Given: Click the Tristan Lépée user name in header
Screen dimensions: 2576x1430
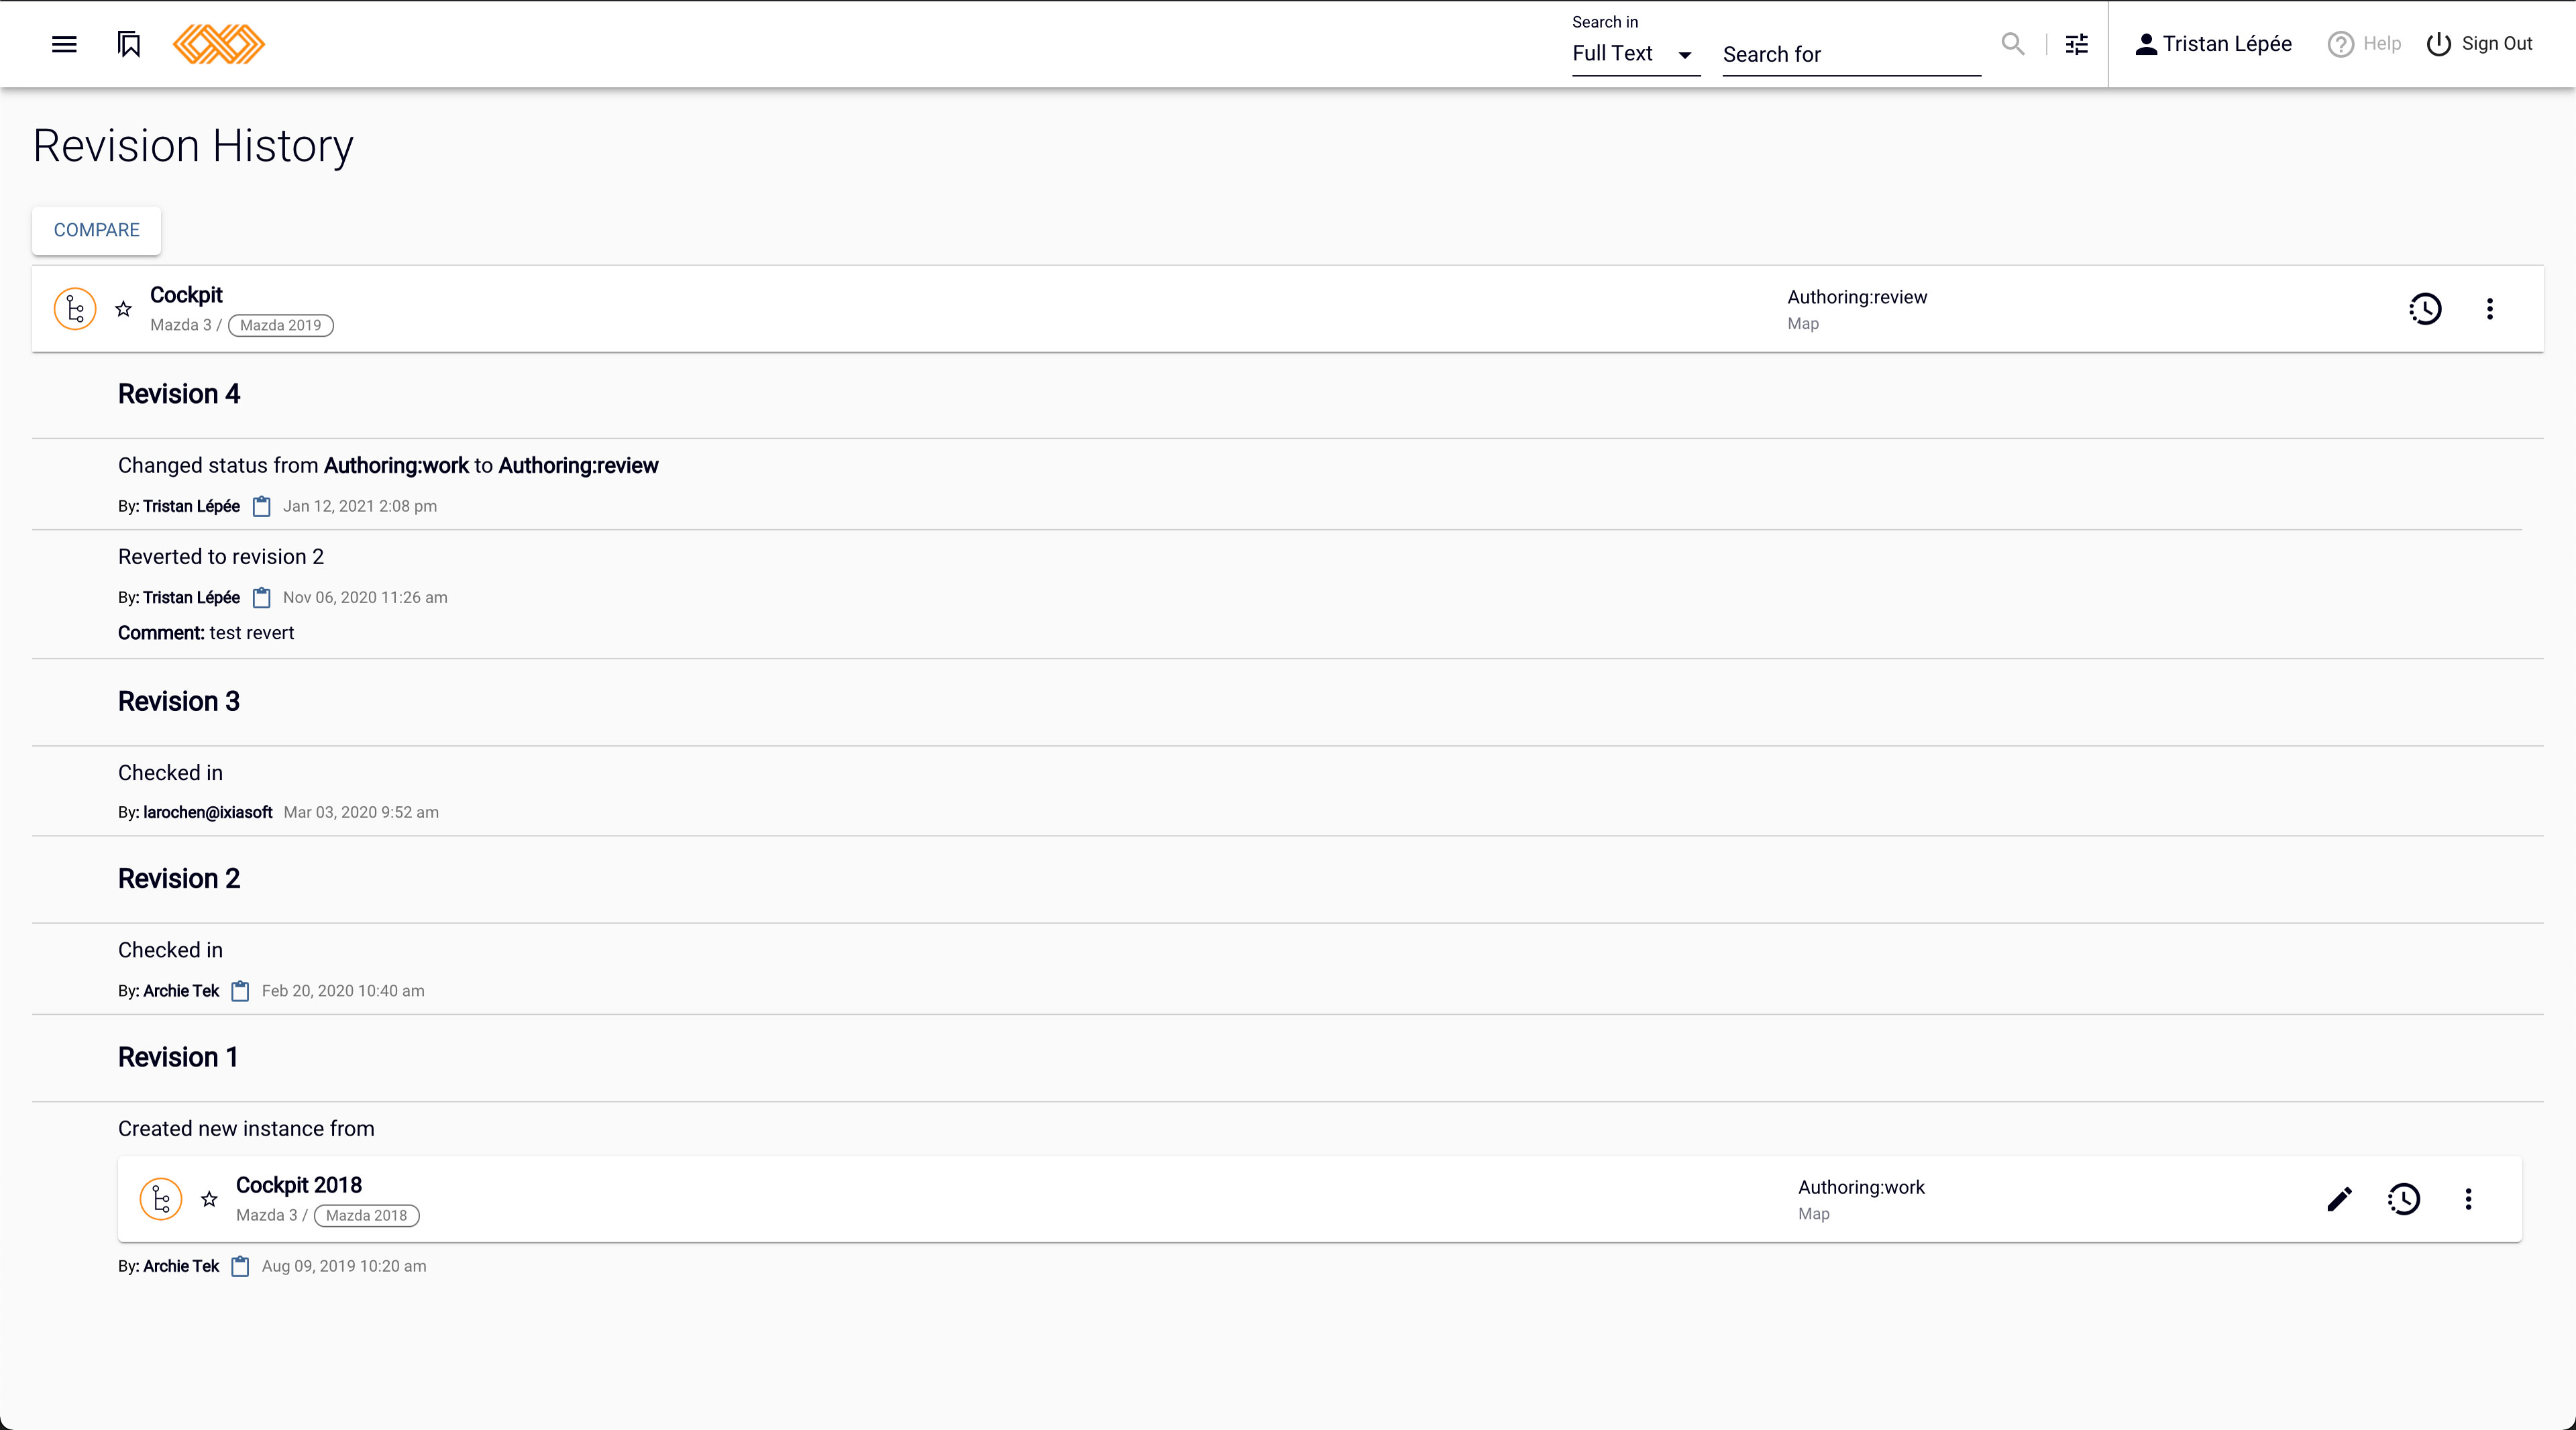Looking at the screenshot, I should pyautogui.click(x=2227, y=44).
